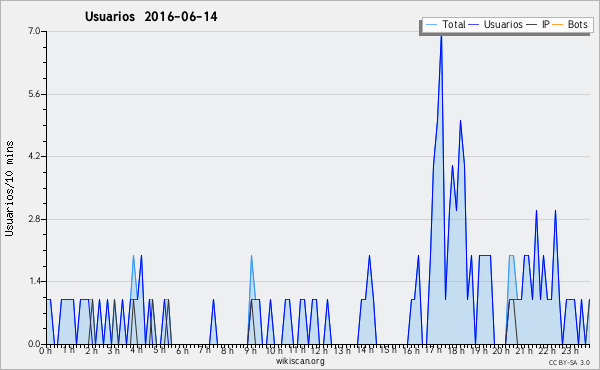This screenshot has height=370, width=600.
Task: Click the '10 h' x-axis label
Action: click(x=274, y=350)
